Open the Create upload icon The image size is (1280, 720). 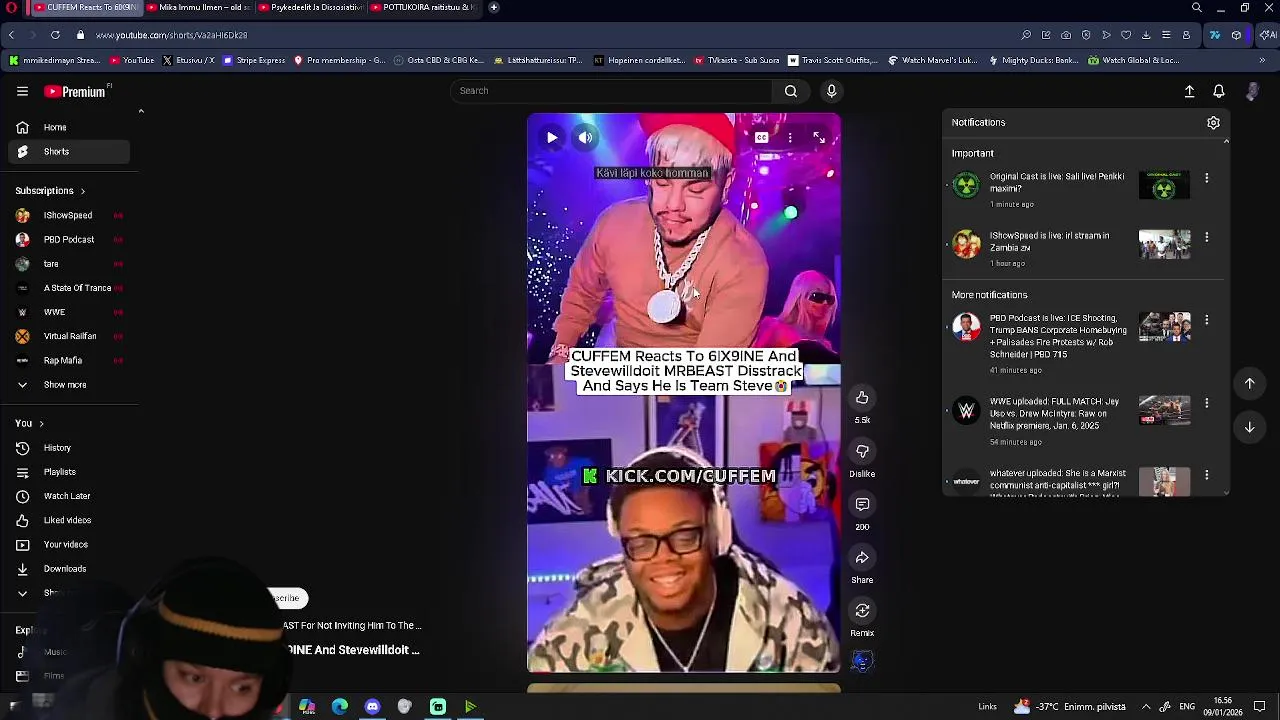point(1189,91)
